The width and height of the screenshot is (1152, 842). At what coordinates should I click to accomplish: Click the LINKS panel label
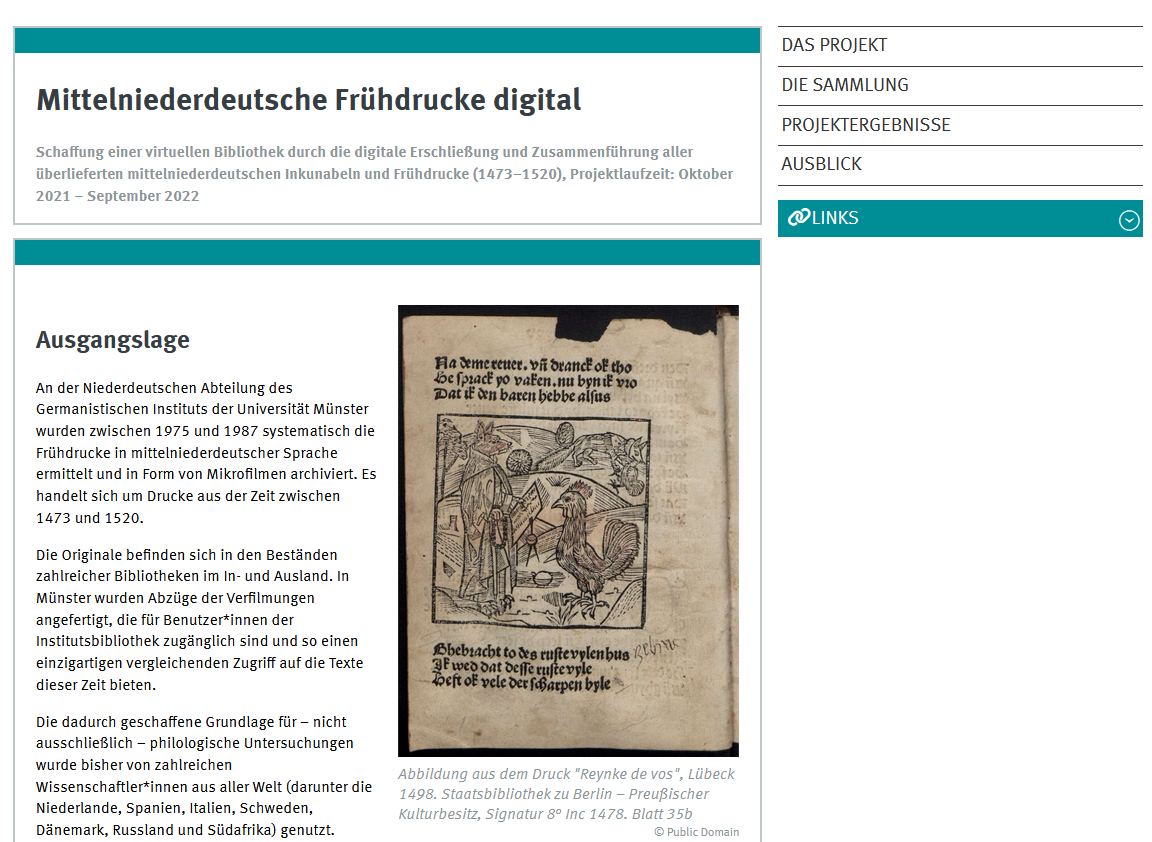[x=835, y=218]
